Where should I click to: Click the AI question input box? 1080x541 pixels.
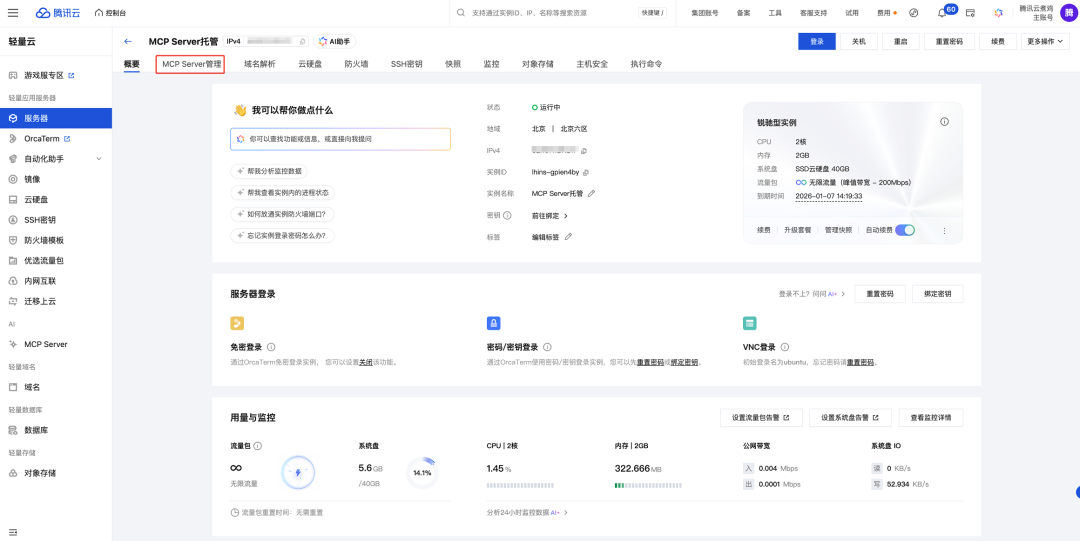340,139
